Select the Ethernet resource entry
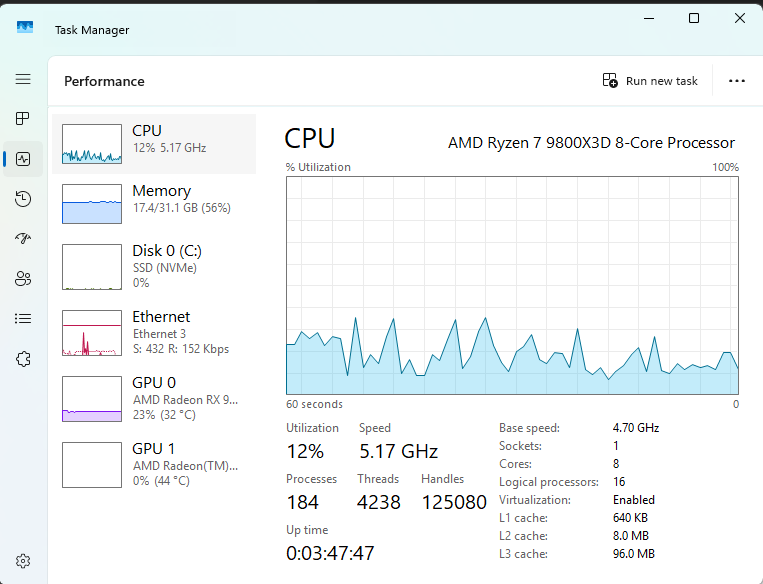This screenshot has width=763, height=584. click(x=154, y=333)
